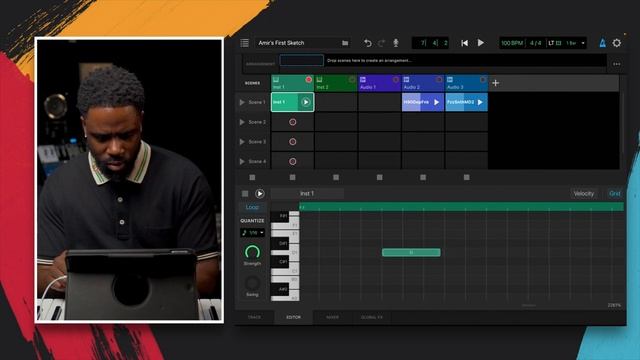Stop the Inst 2 track clips
Image resolution: width=640 pixels, height=360 pixels.
336,177
